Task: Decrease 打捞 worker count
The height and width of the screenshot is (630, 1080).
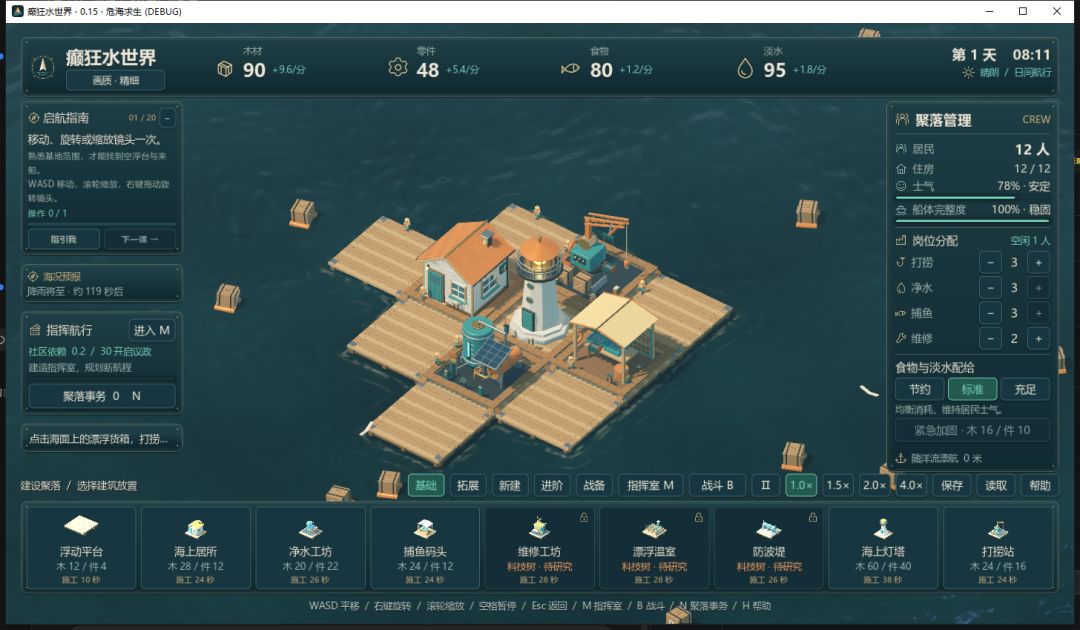Action: (990, 262)
